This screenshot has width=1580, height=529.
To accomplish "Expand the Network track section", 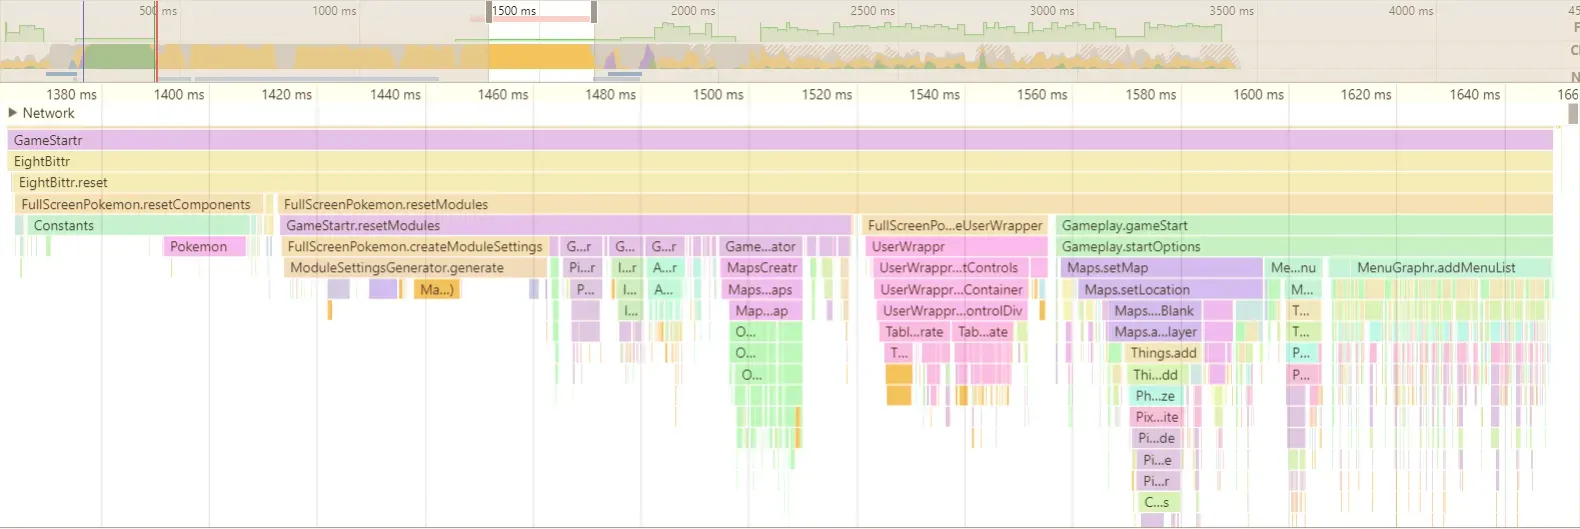I will (x=13, y=113).
